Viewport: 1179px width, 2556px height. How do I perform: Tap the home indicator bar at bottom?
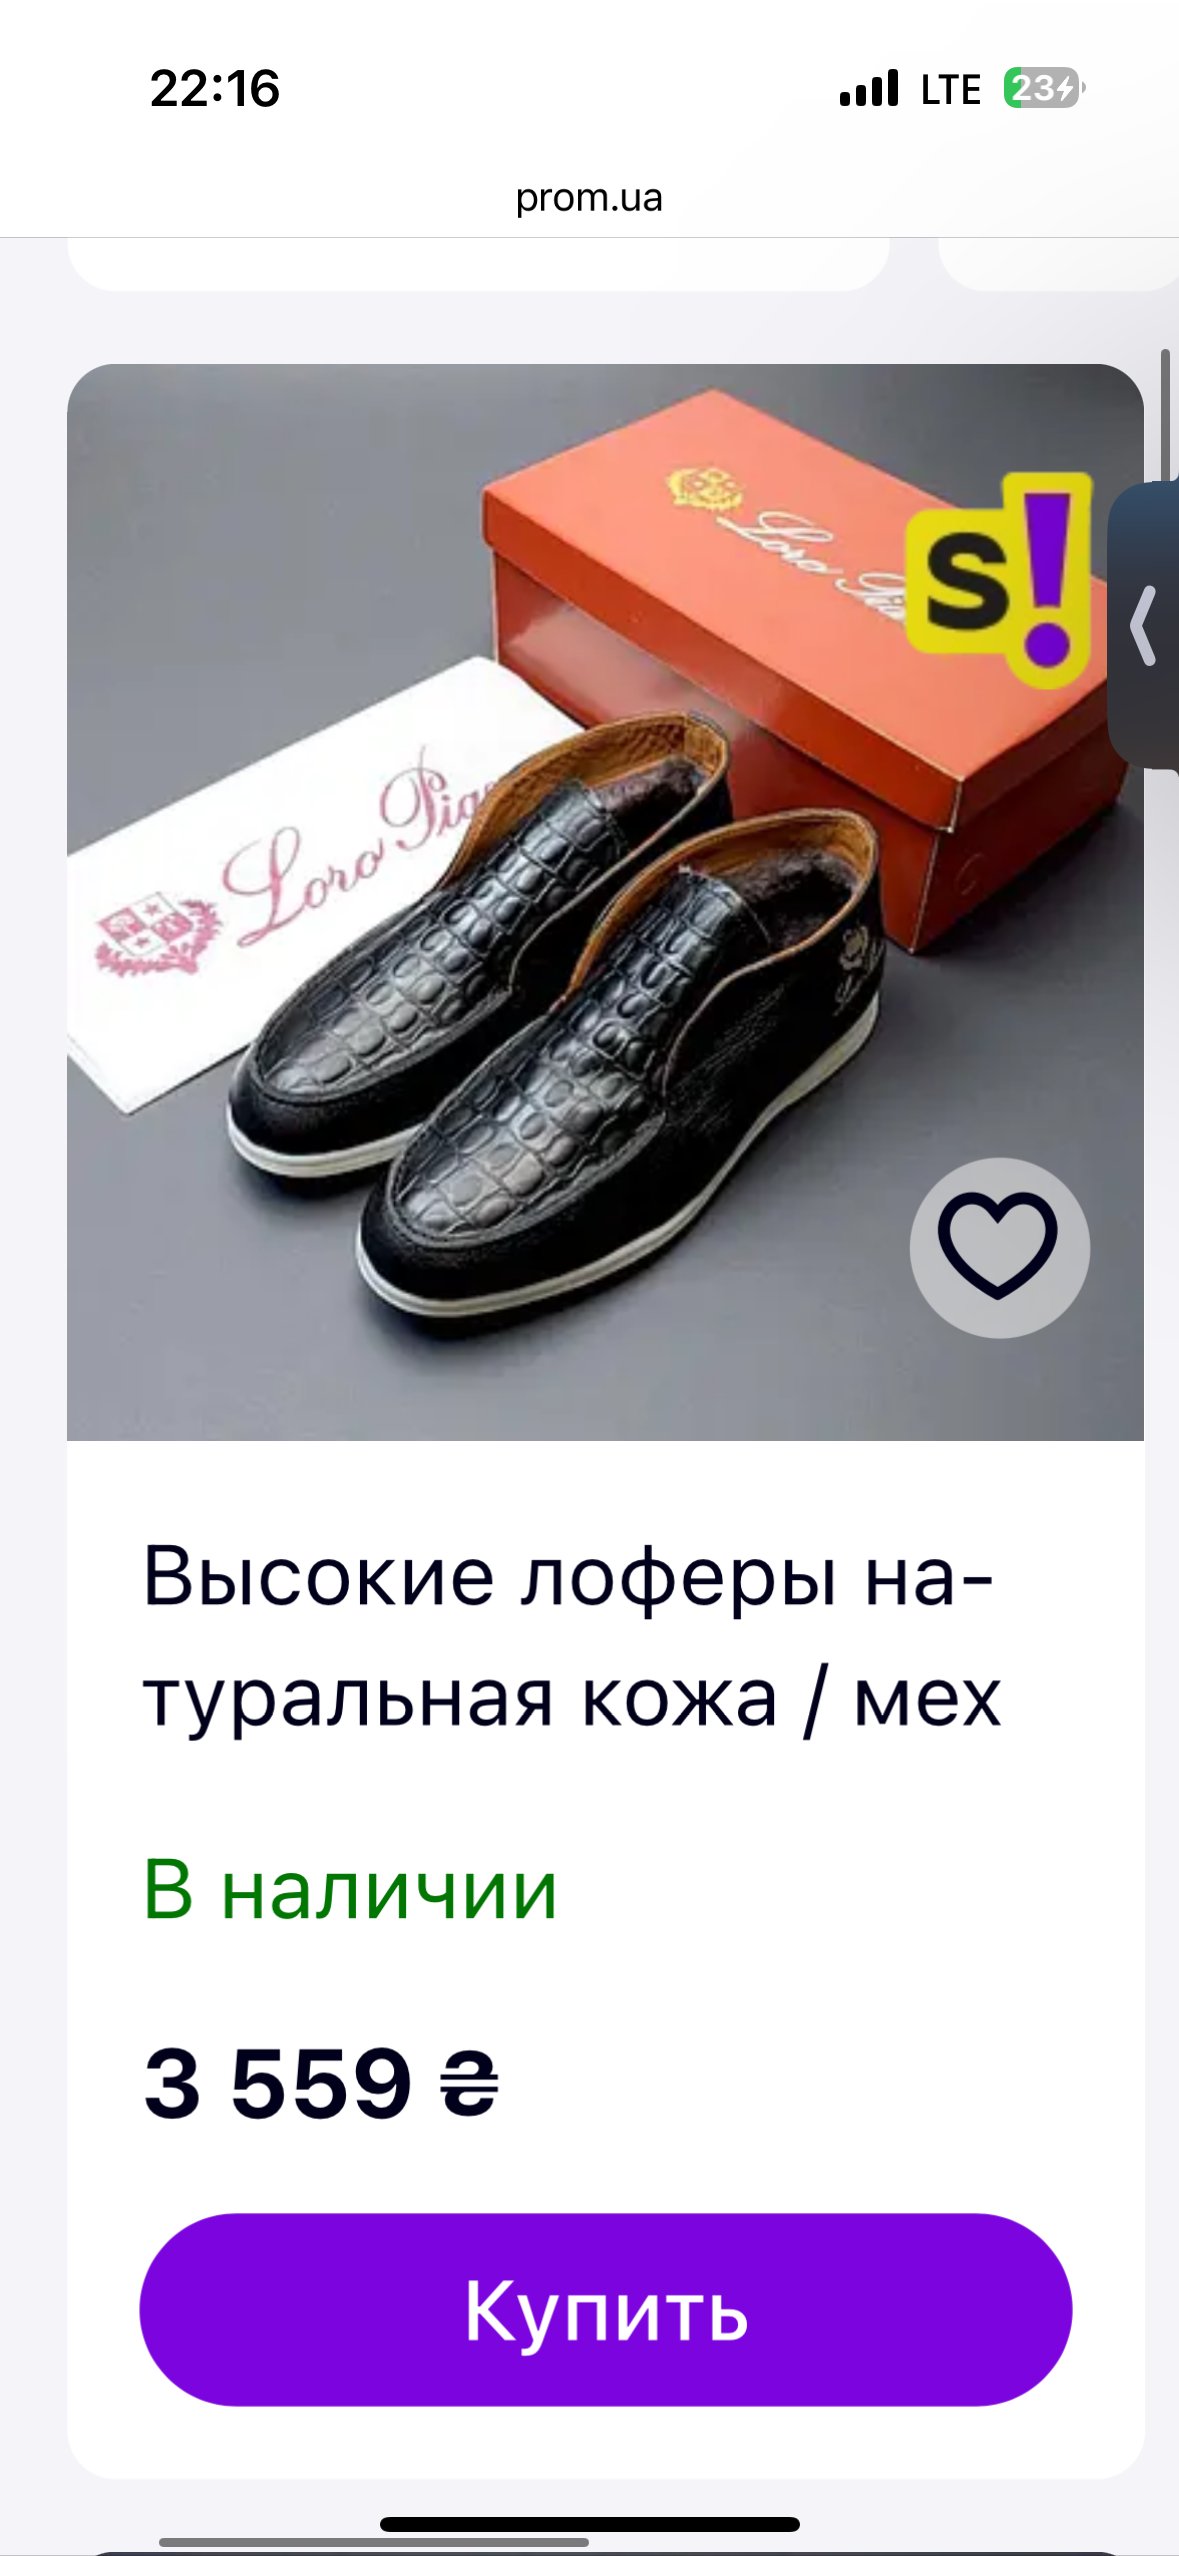pos(590,2524)
